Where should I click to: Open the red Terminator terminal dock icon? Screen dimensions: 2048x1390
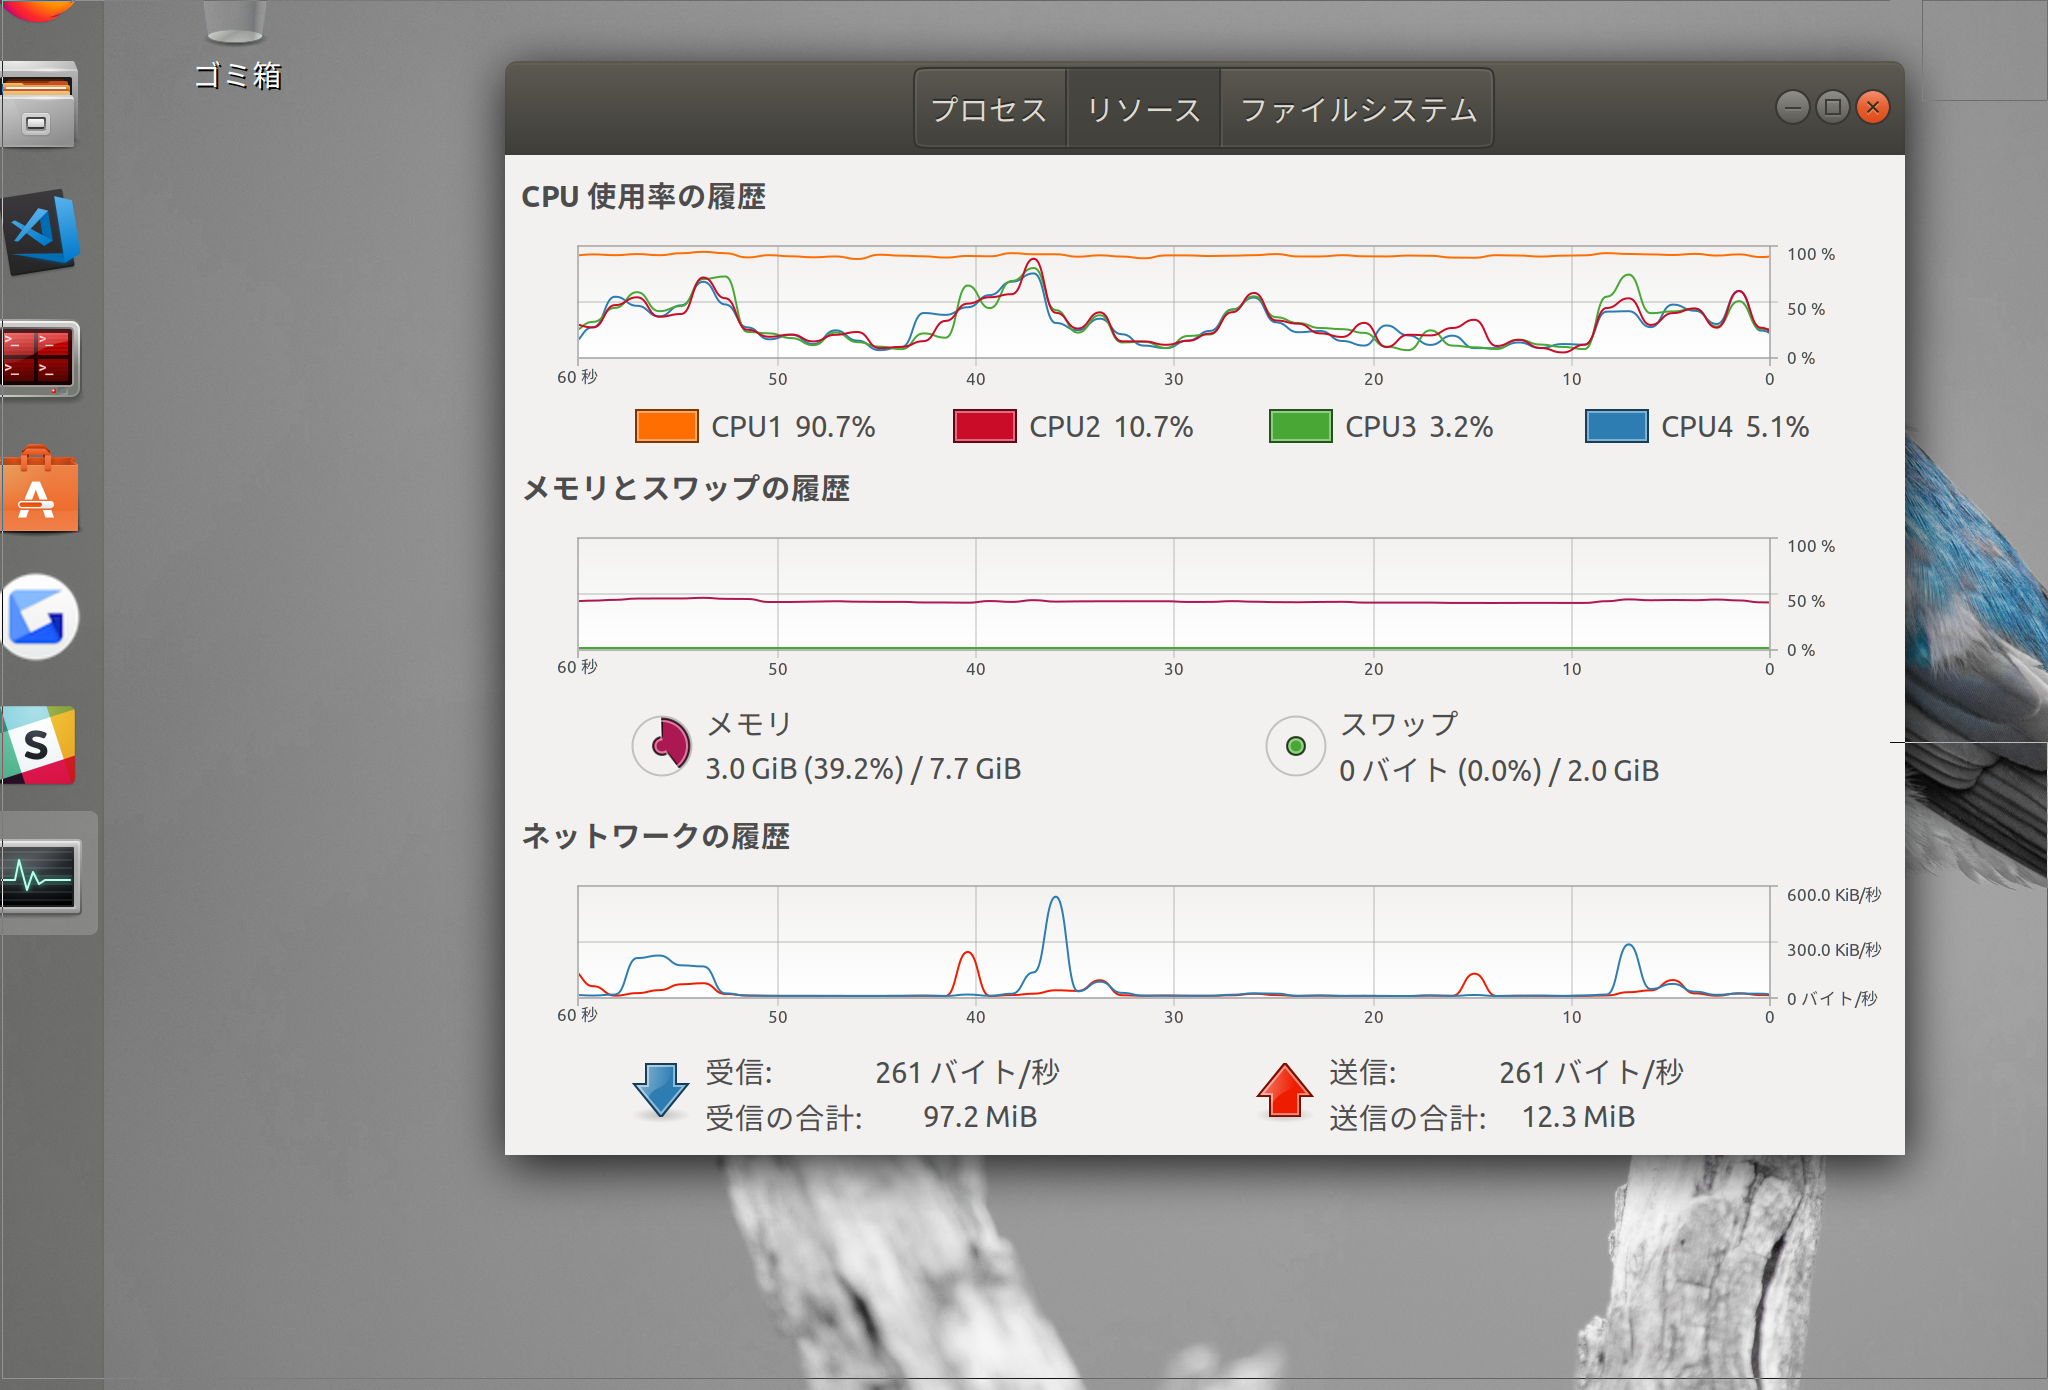click(40, 359)
